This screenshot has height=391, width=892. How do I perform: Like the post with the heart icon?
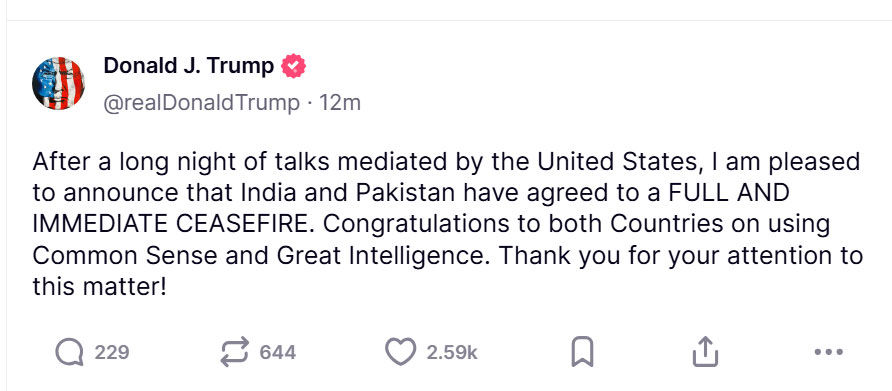point(400,352)
